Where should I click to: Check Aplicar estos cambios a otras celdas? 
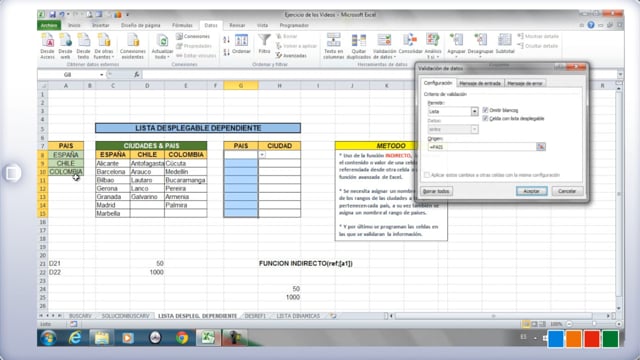pyautogui.click(x=427, y=175)
